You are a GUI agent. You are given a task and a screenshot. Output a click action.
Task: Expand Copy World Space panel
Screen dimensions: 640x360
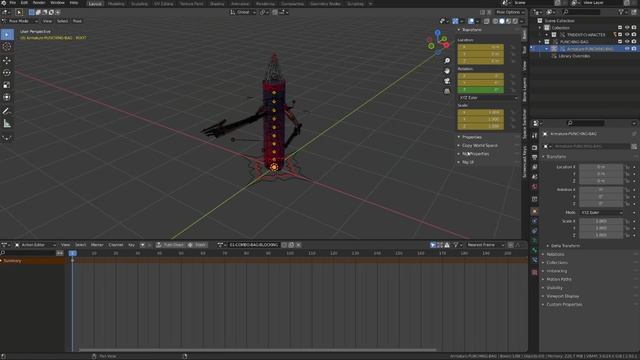click(480, 146)
